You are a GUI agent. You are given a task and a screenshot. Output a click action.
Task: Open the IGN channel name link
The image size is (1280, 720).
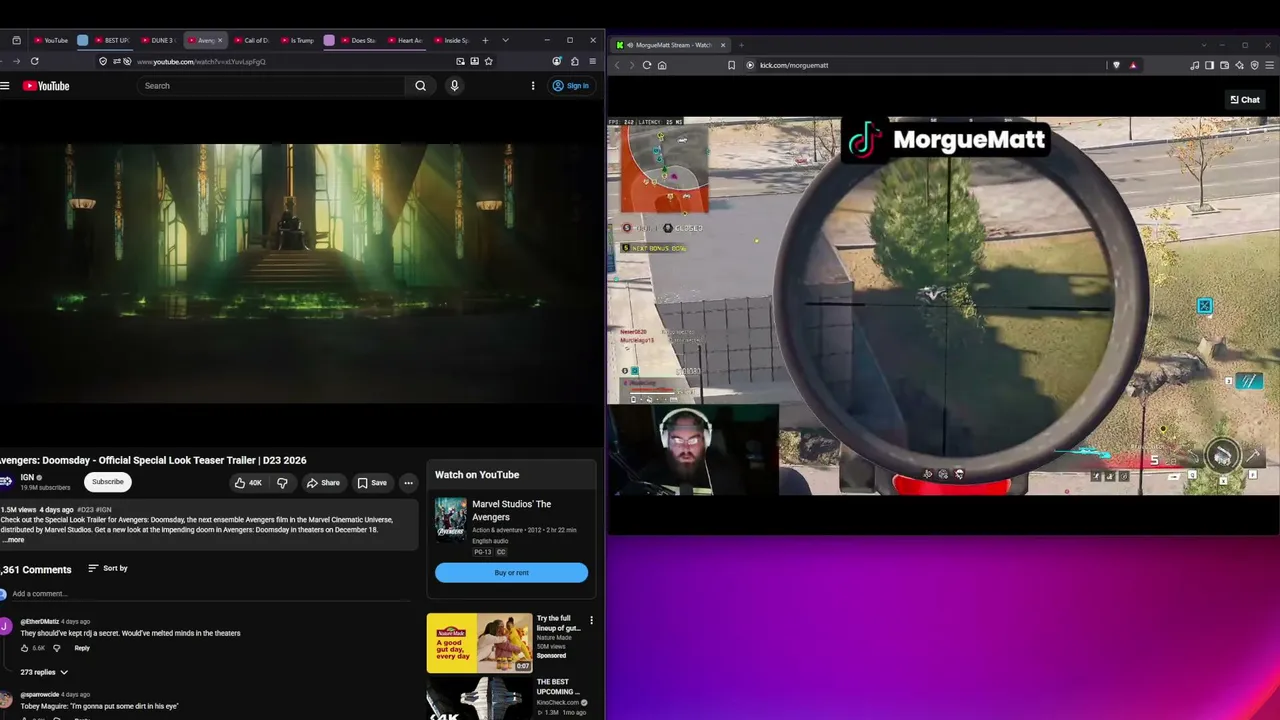[27, 477]
